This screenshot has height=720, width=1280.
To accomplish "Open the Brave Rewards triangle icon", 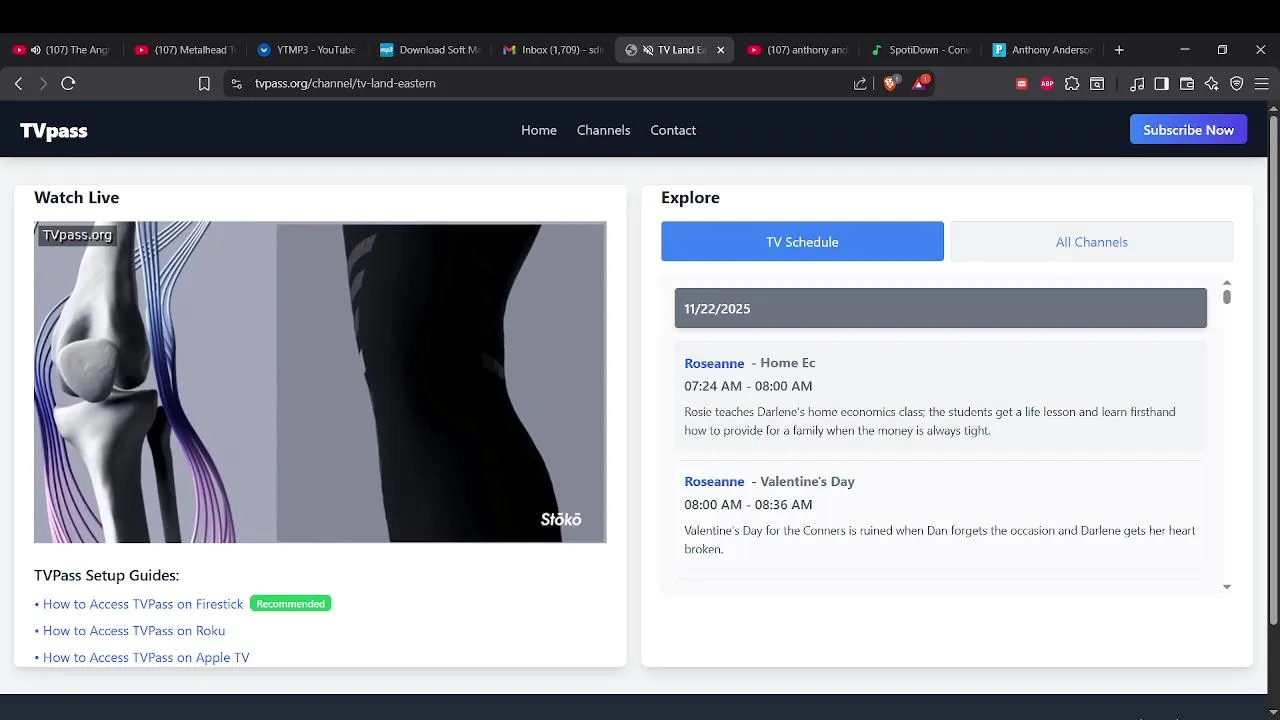I will pos(919,83).
